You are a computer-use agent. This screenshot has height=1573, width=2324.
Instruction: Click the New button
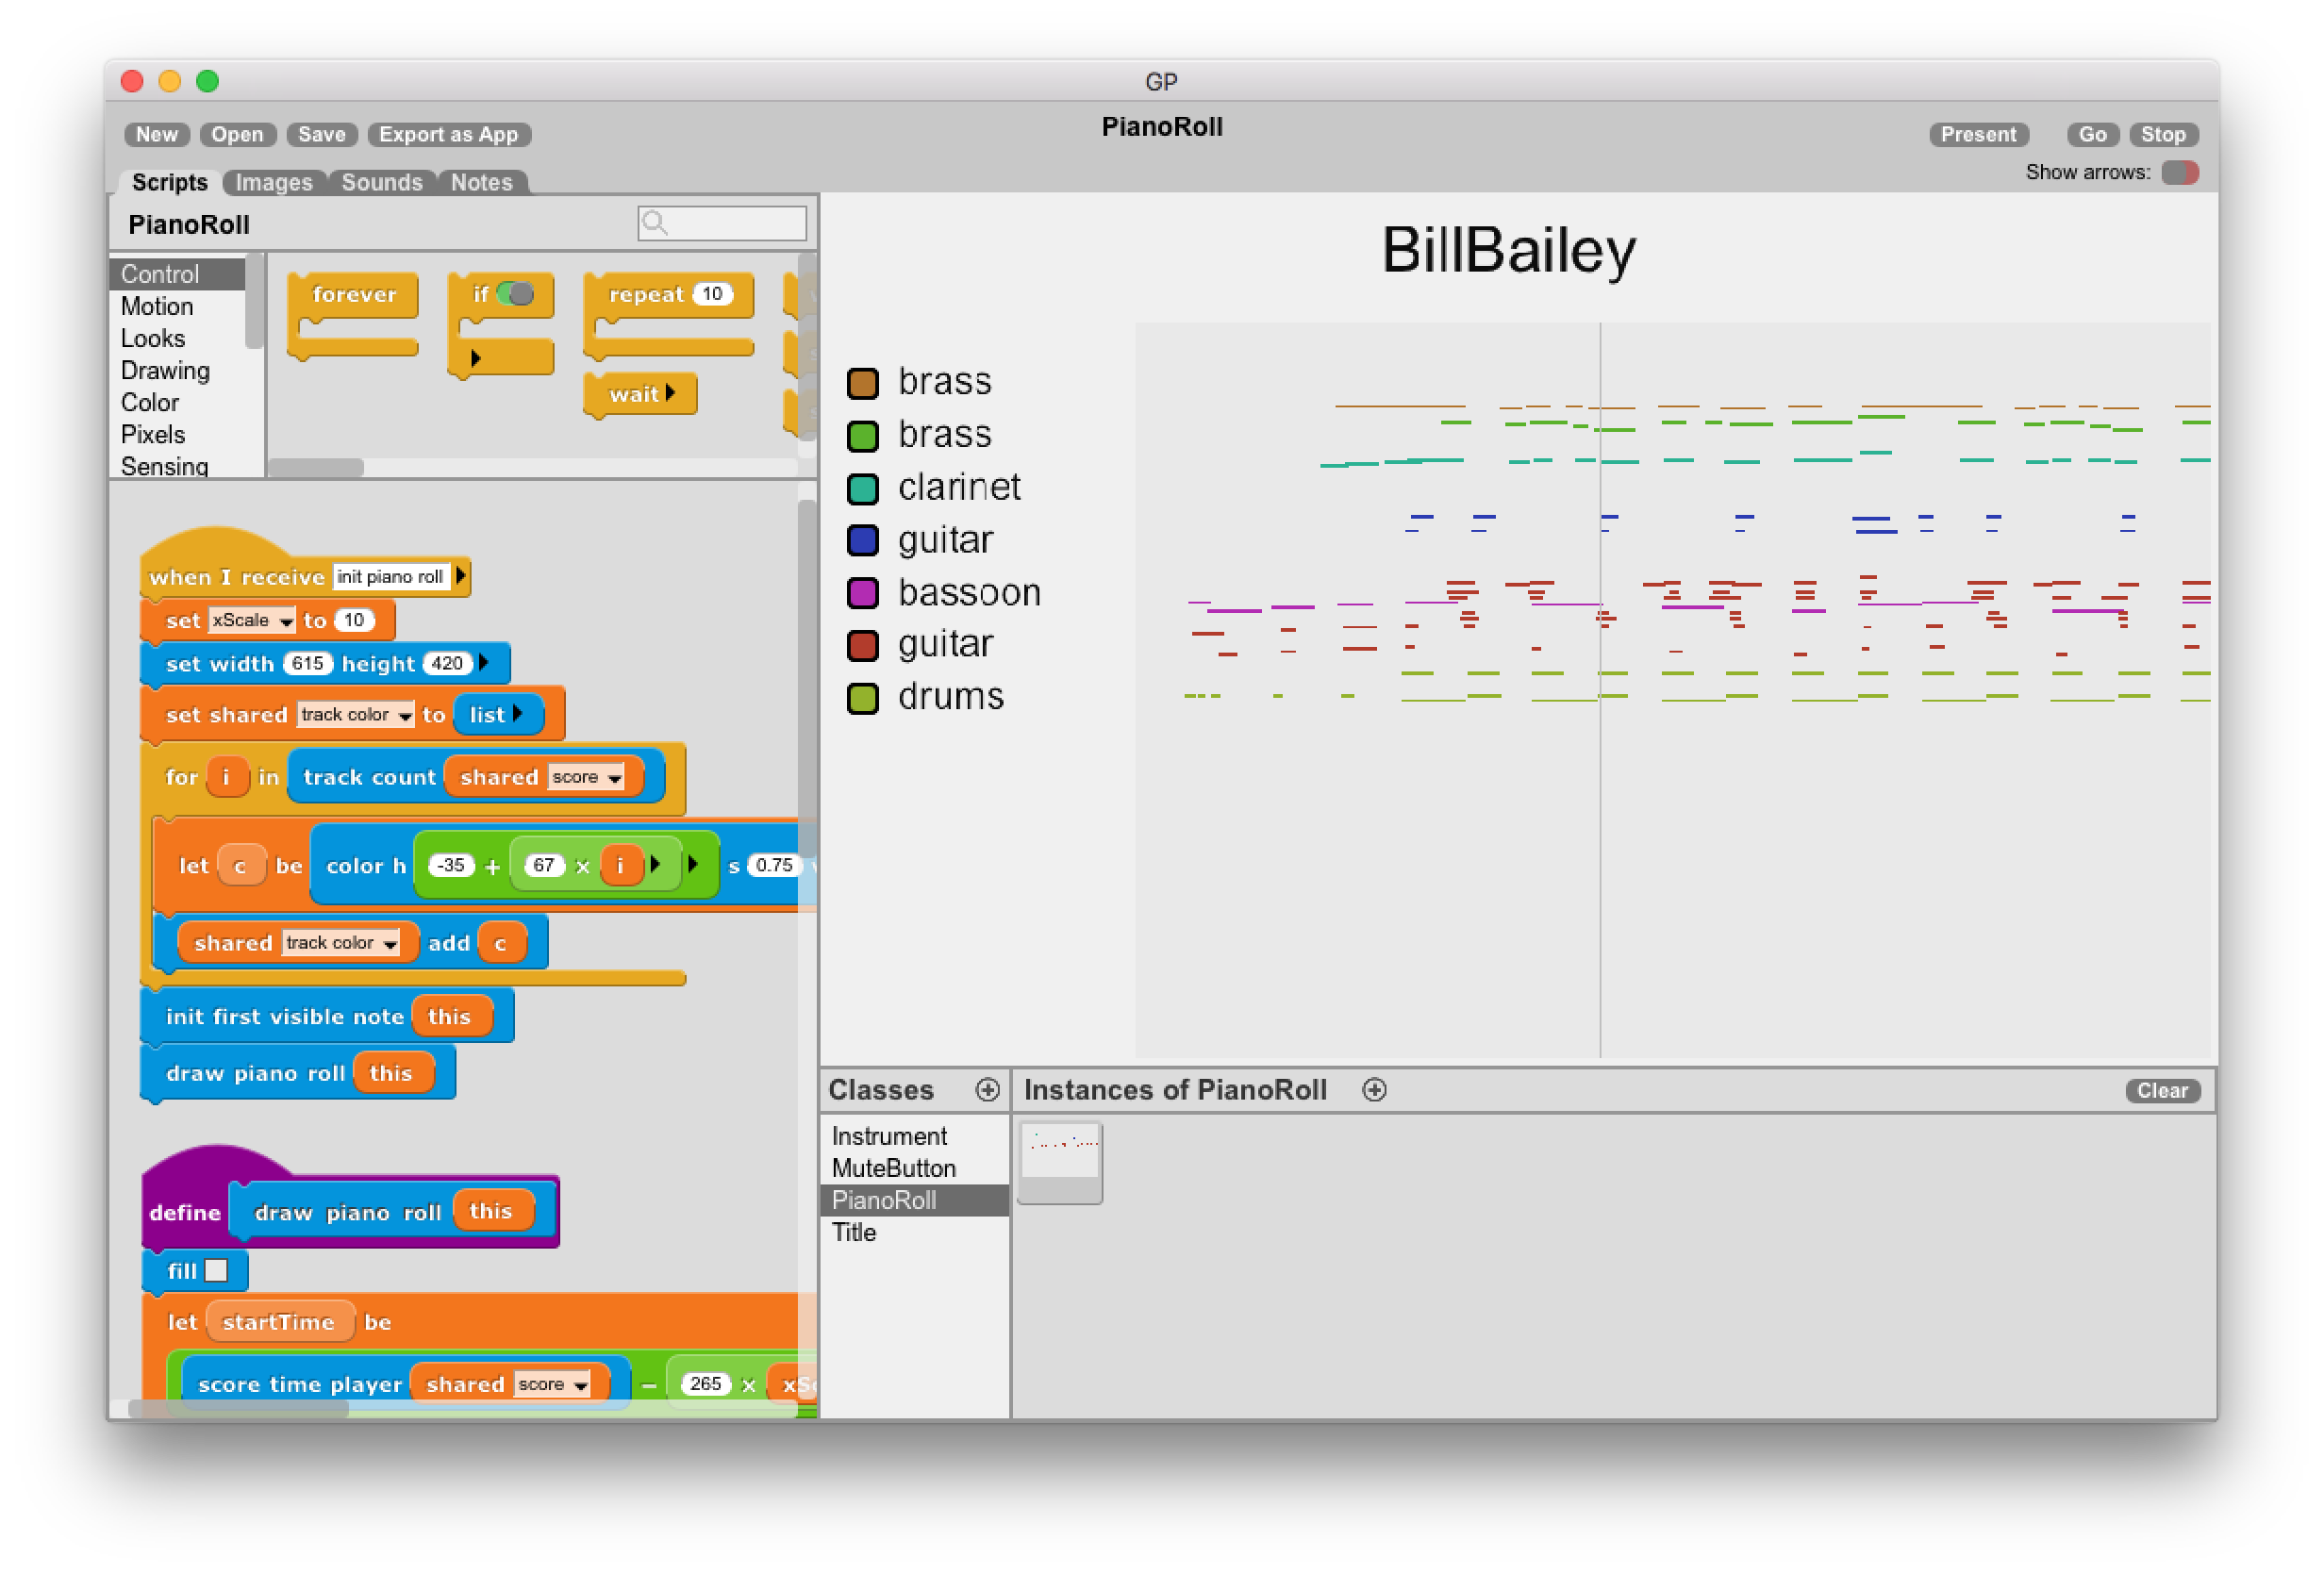157,134
